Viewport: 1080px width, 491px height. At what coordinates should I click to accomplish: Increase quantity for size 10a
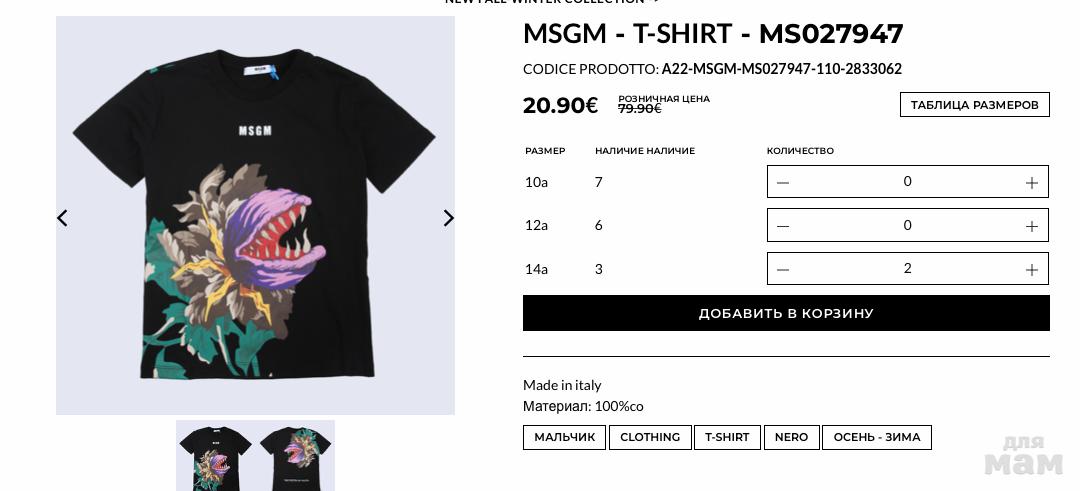(x=1031, y=182)
